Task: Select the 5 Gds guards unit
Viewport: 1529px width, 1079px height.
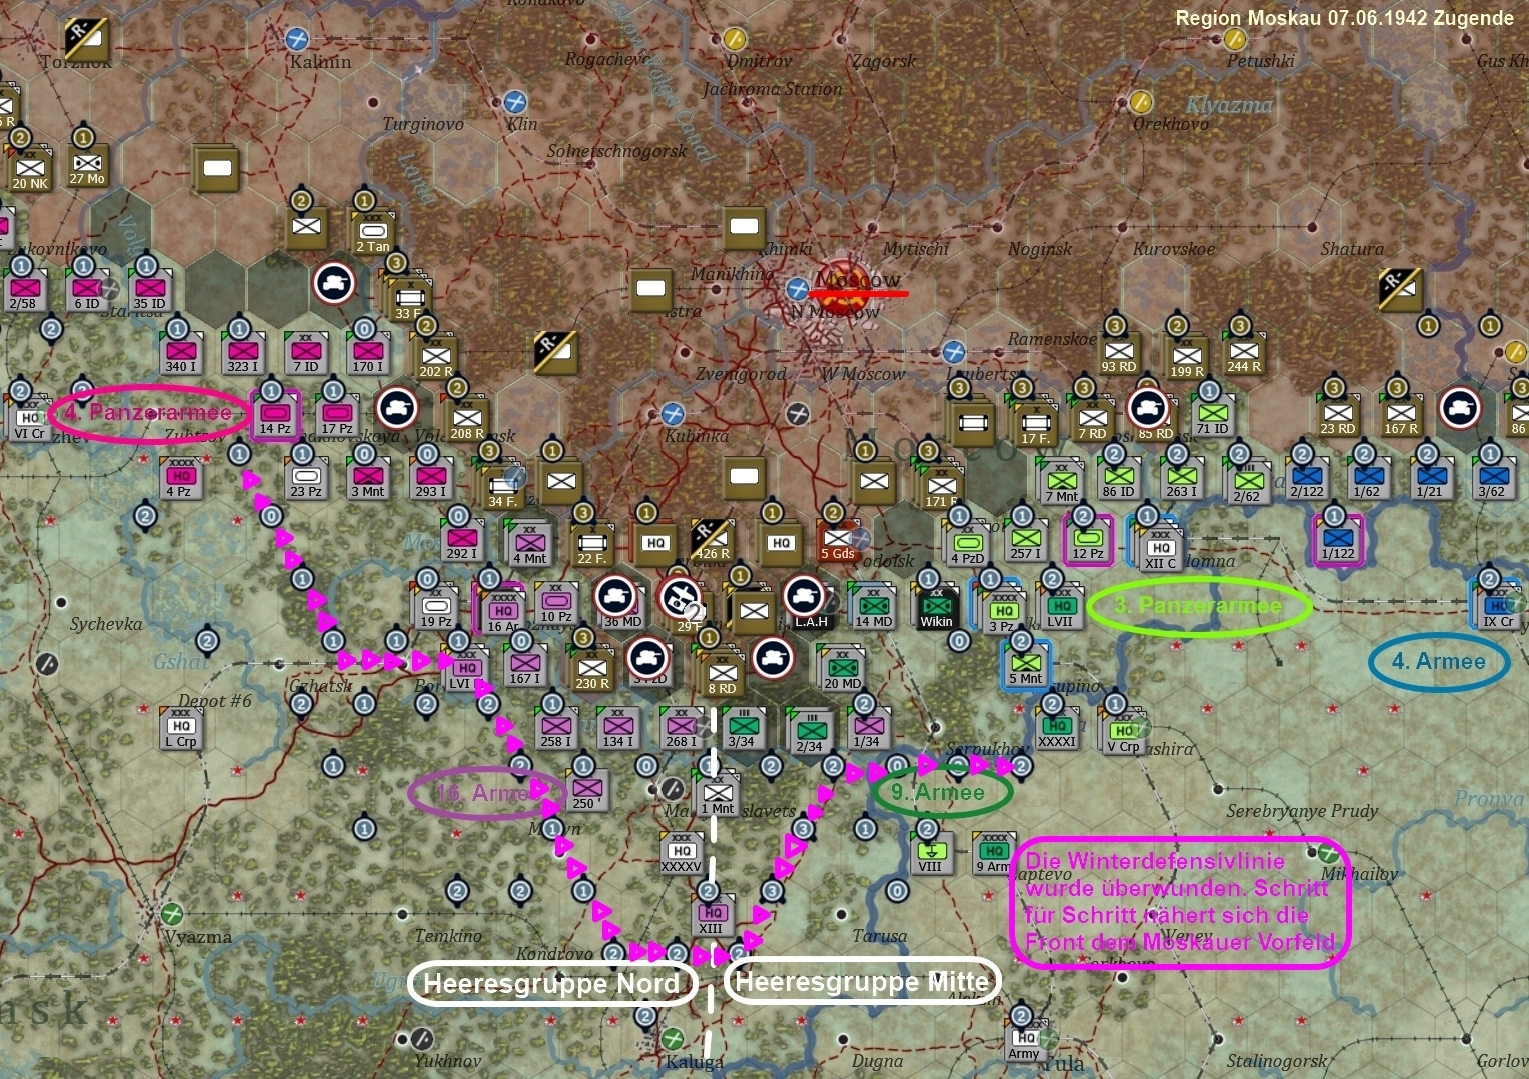Action: (837, 539)
